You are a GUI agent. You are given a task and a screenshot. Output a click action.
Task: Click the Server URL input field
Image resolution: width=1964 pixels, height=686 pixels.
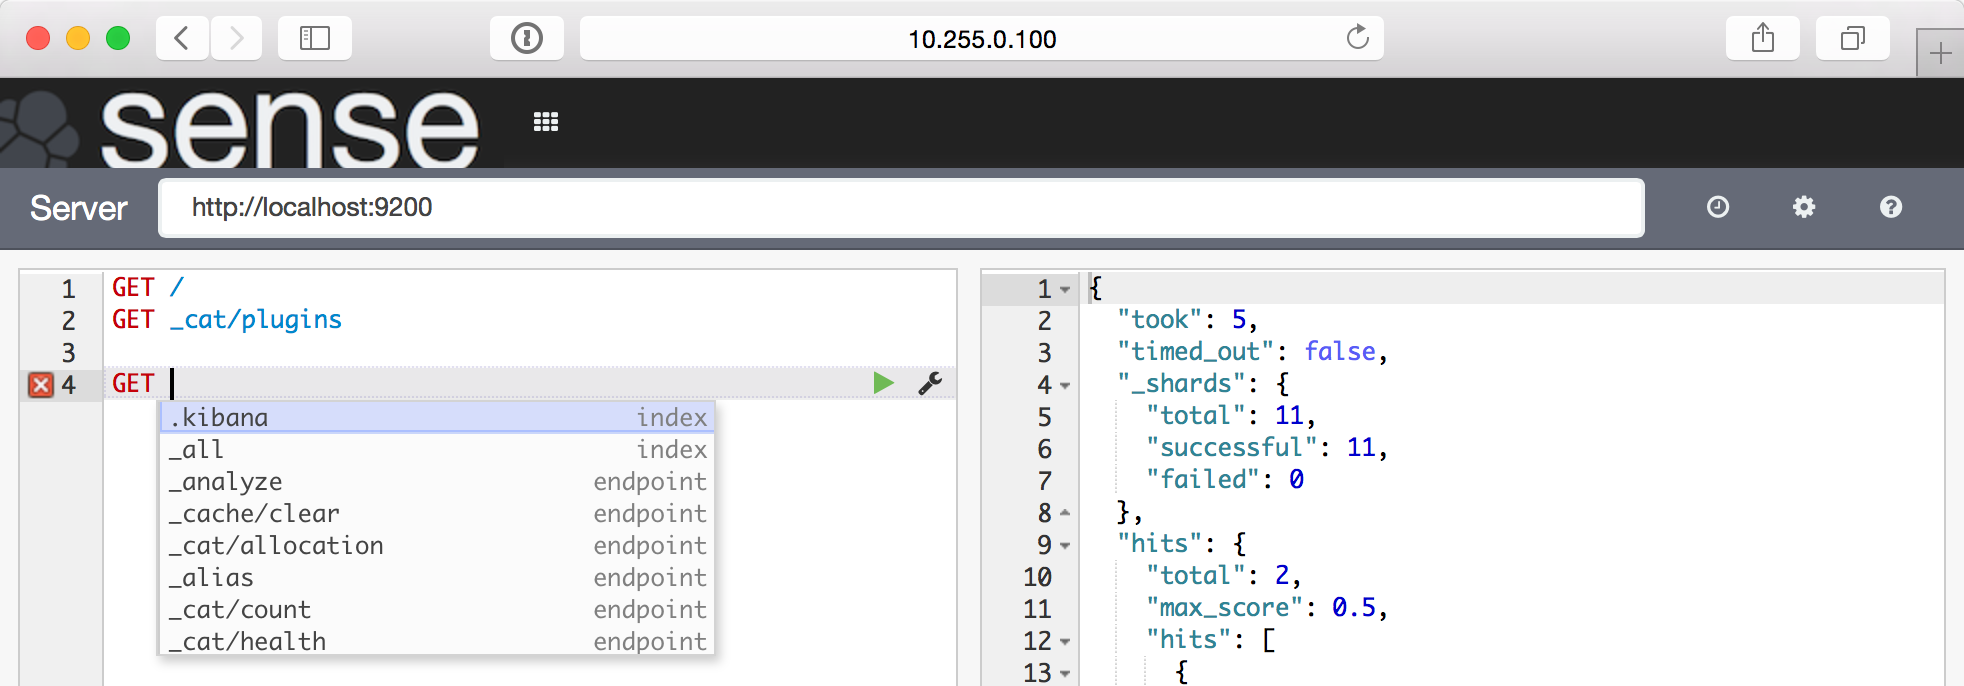coord(900,207)
